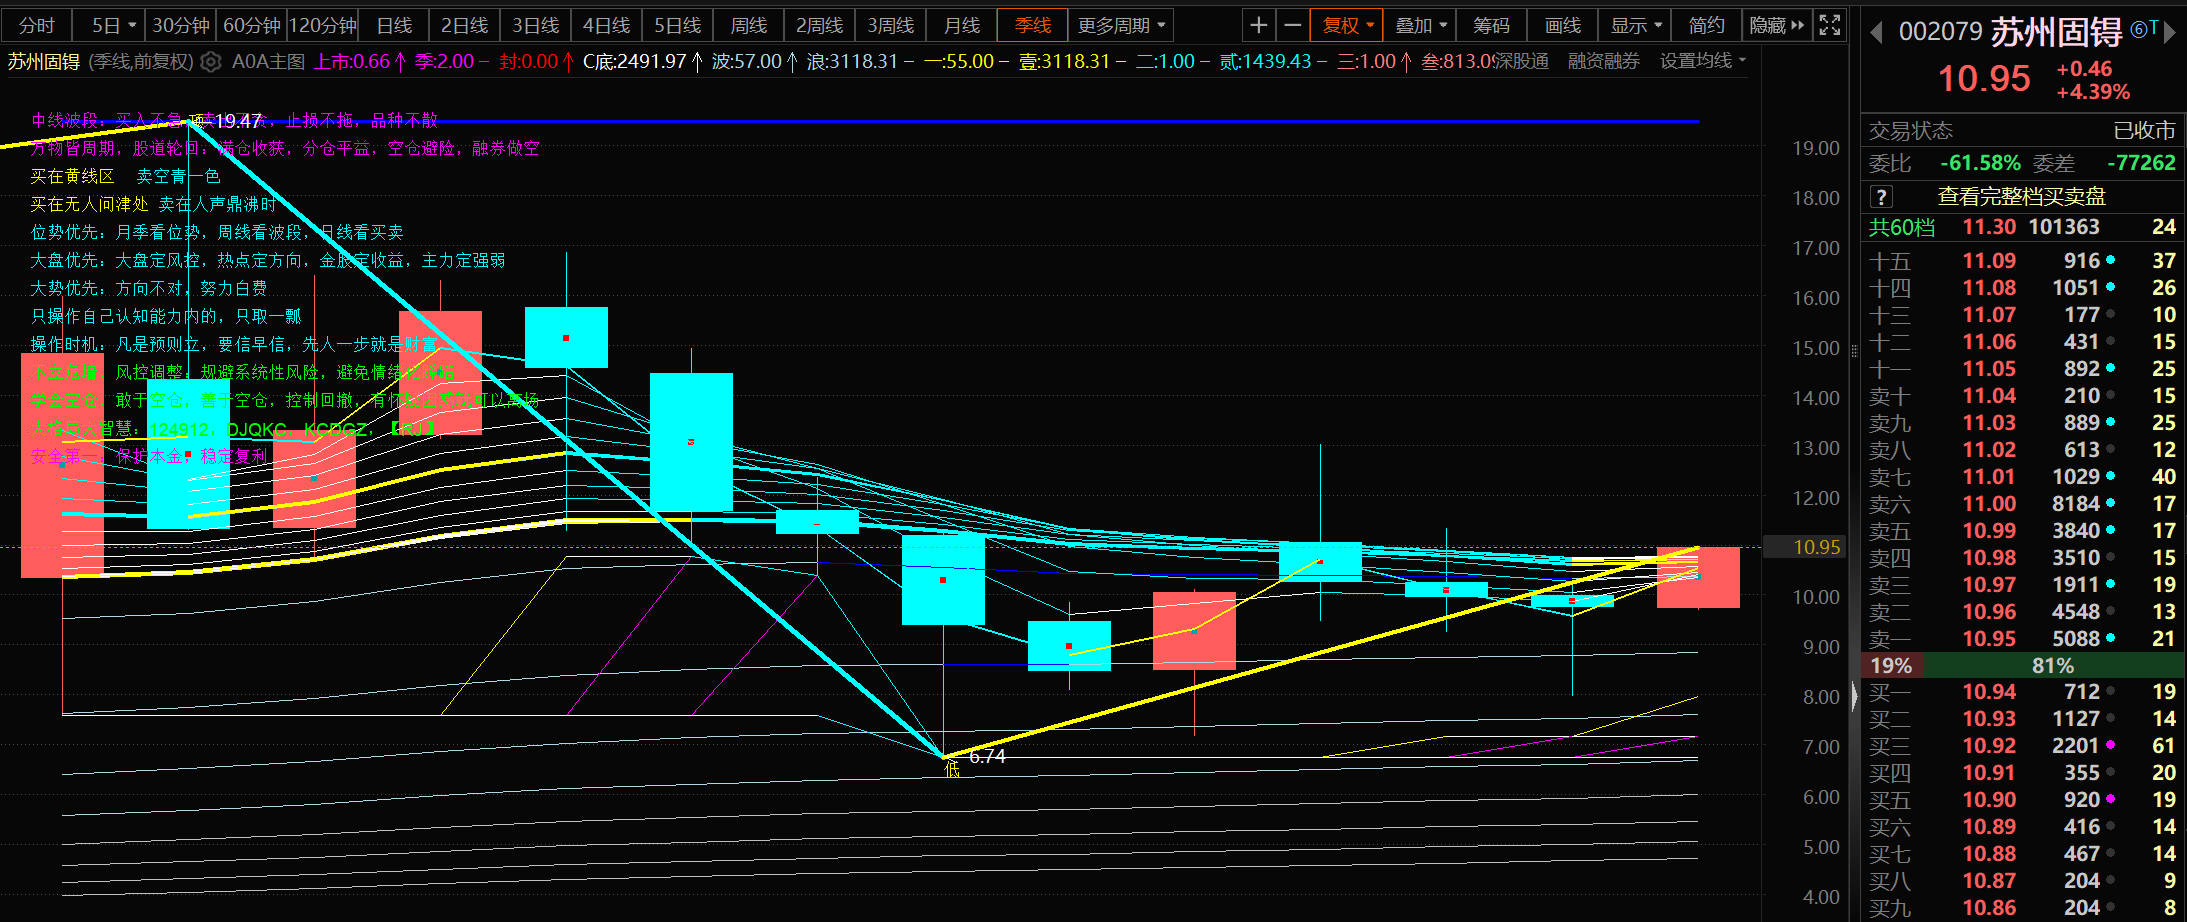Select 买五 bid row at 10.90

2023,800
